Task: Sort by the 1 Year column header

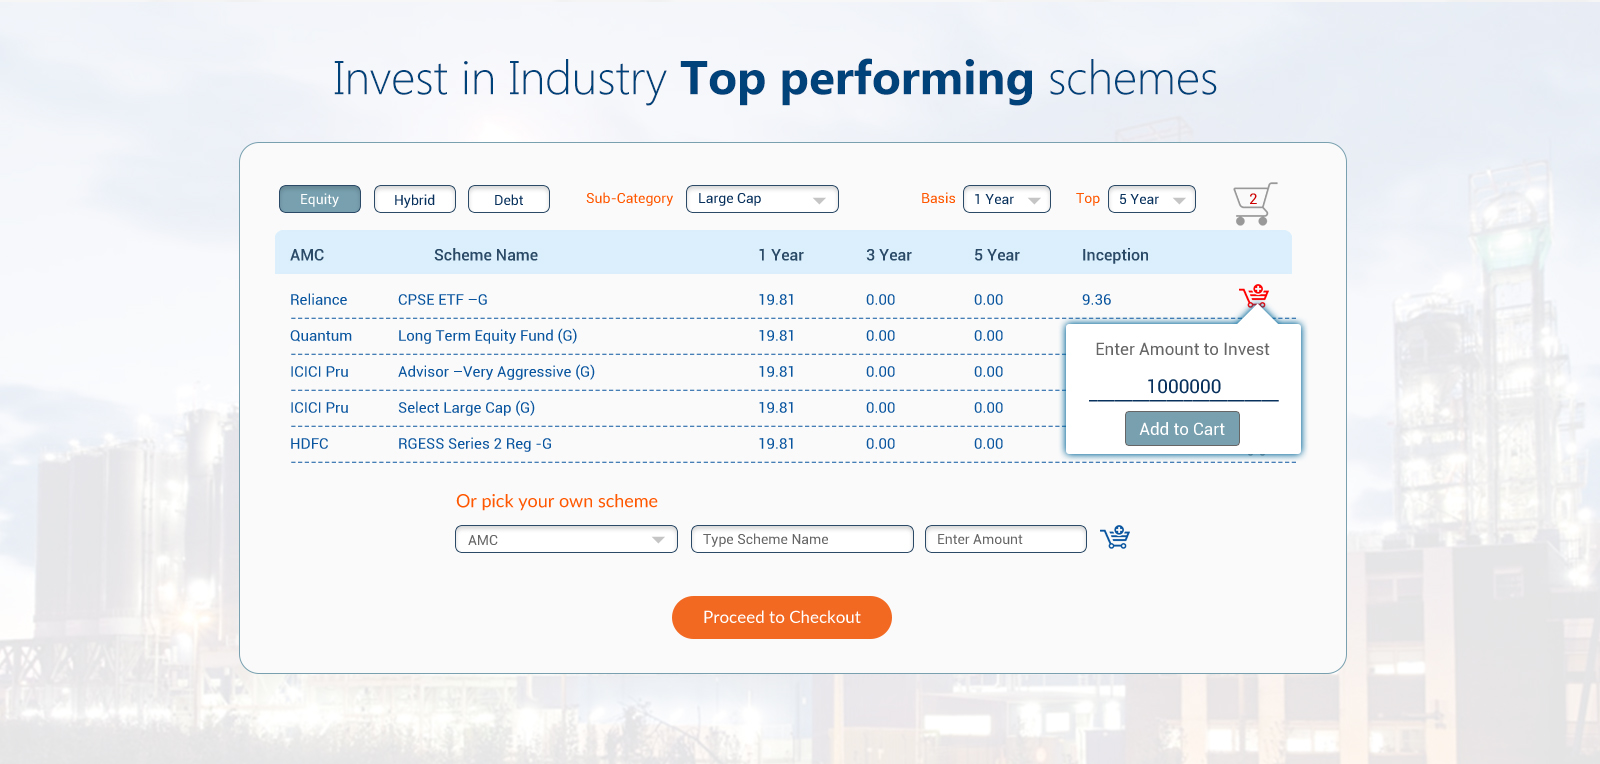Action: (780, 255)
